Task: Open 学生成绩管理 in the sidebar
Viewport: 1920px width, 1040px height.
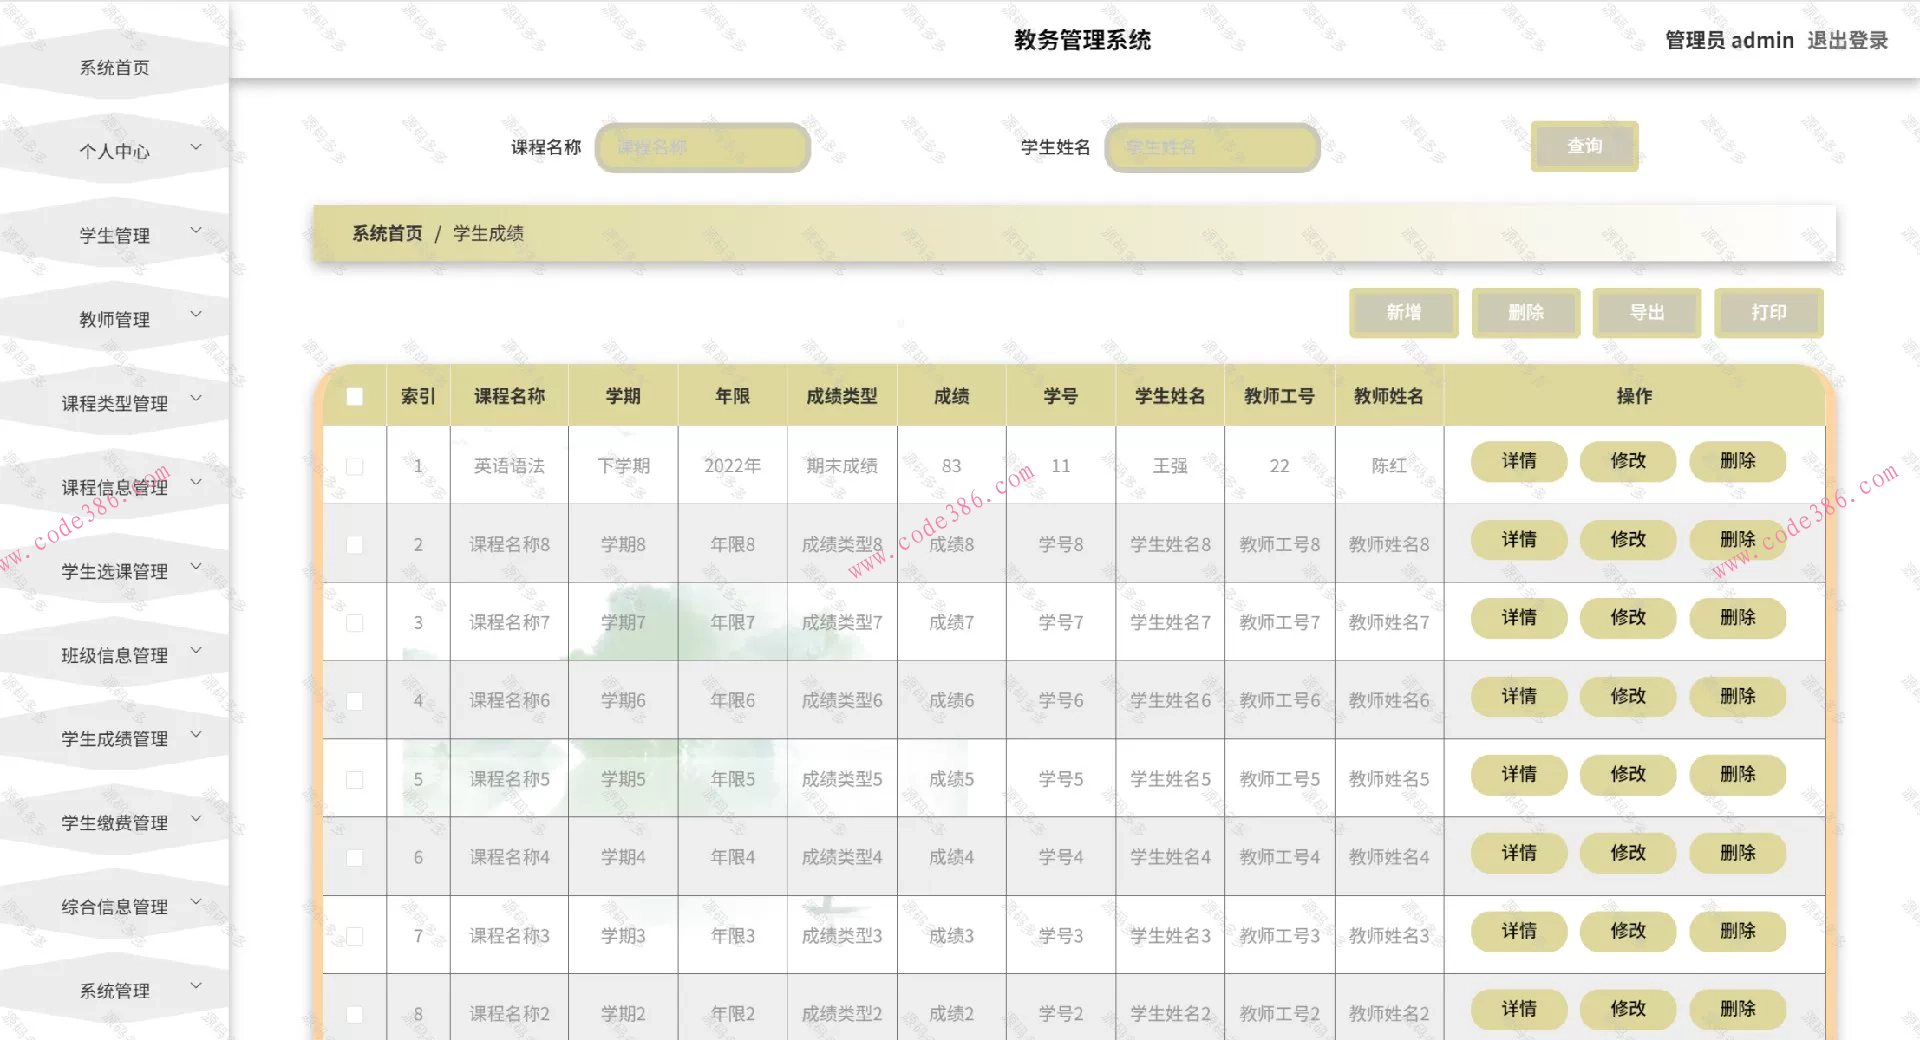Action: 114,739
